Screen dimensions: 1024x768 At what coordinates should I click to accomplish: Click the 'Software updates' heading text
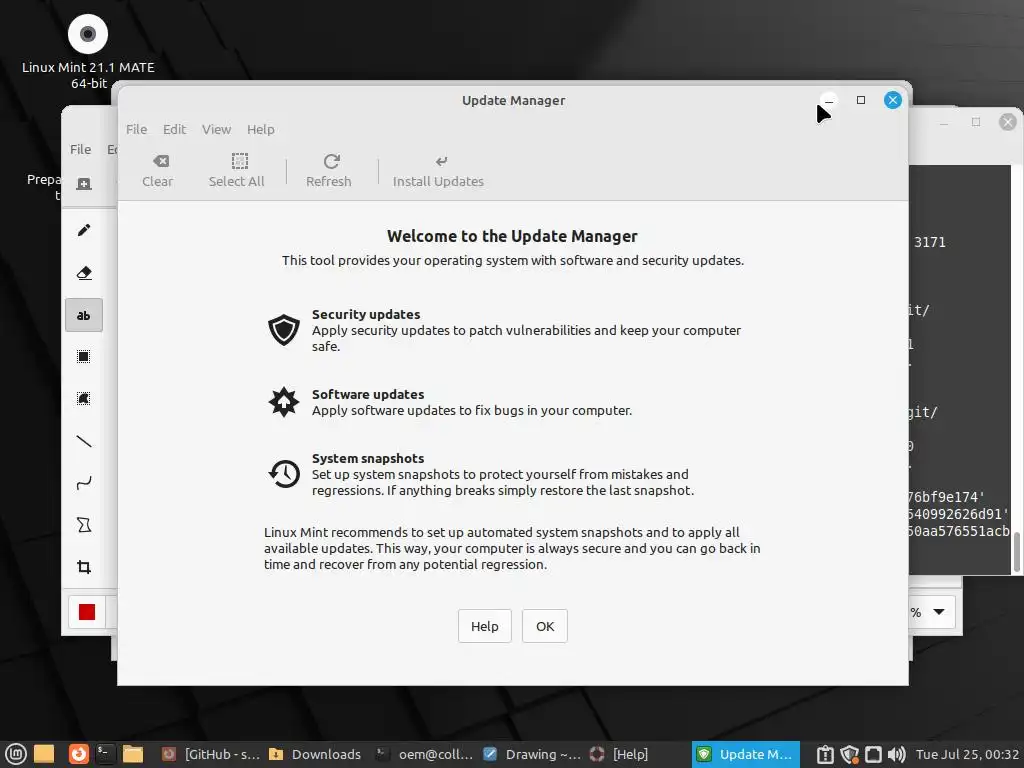click(x=368, y=394)
